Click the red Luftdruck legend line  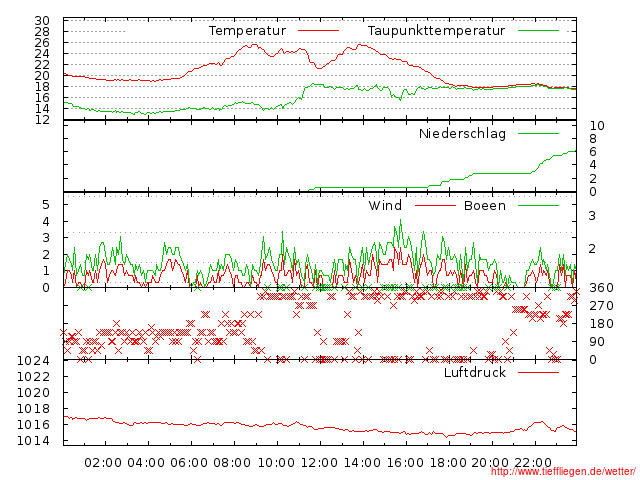tap(538, 372)
